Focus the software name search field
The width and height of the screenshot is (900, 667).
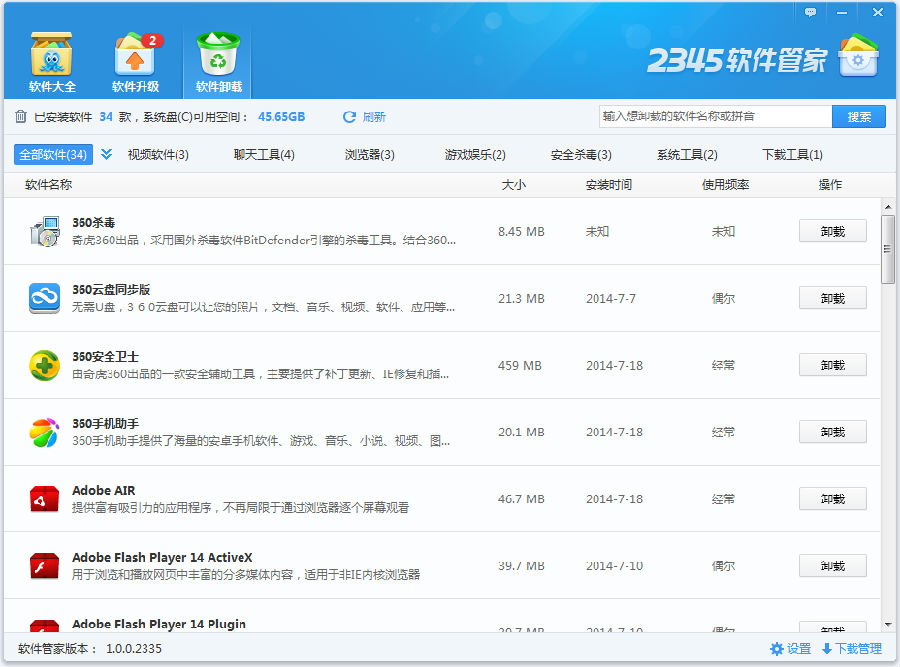point(715,117)
